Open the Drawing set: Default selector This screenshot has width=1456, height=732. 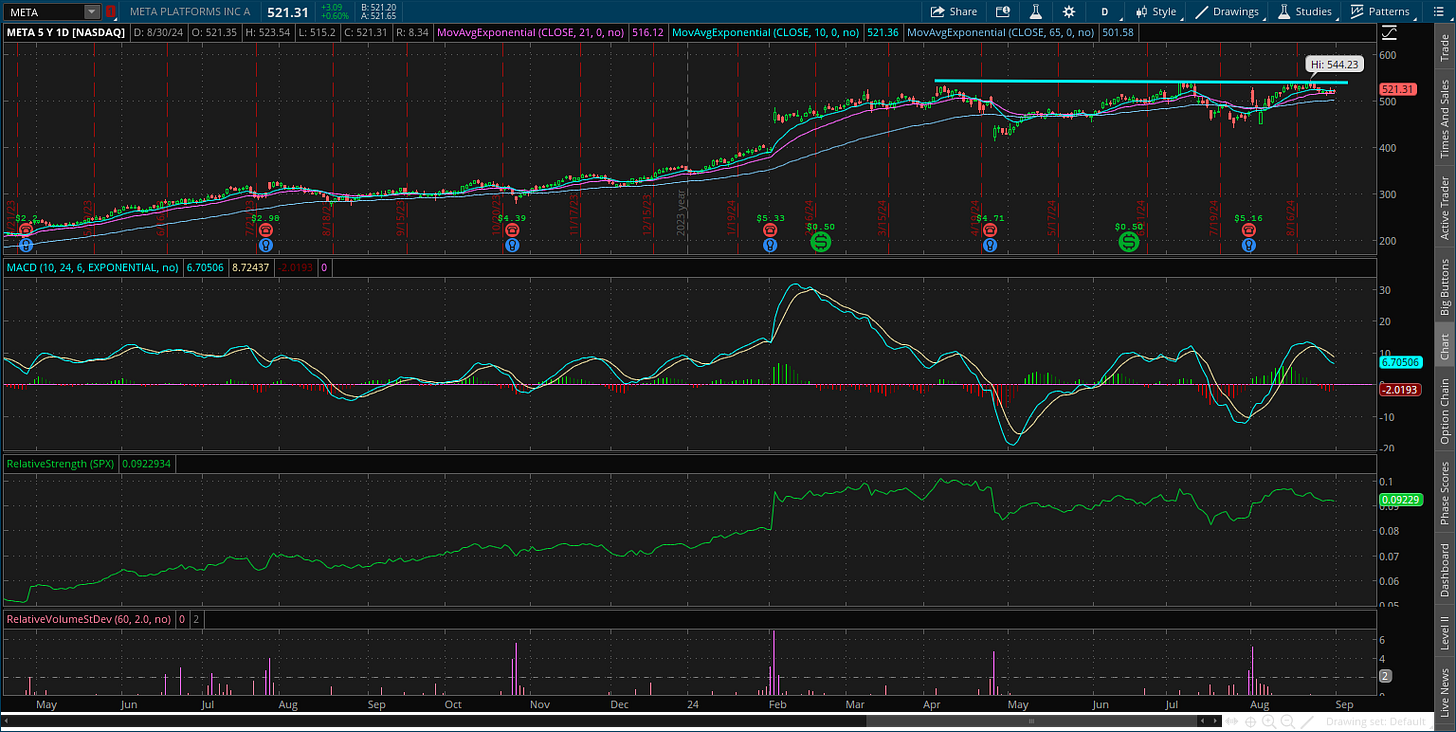pos(1377,721)
